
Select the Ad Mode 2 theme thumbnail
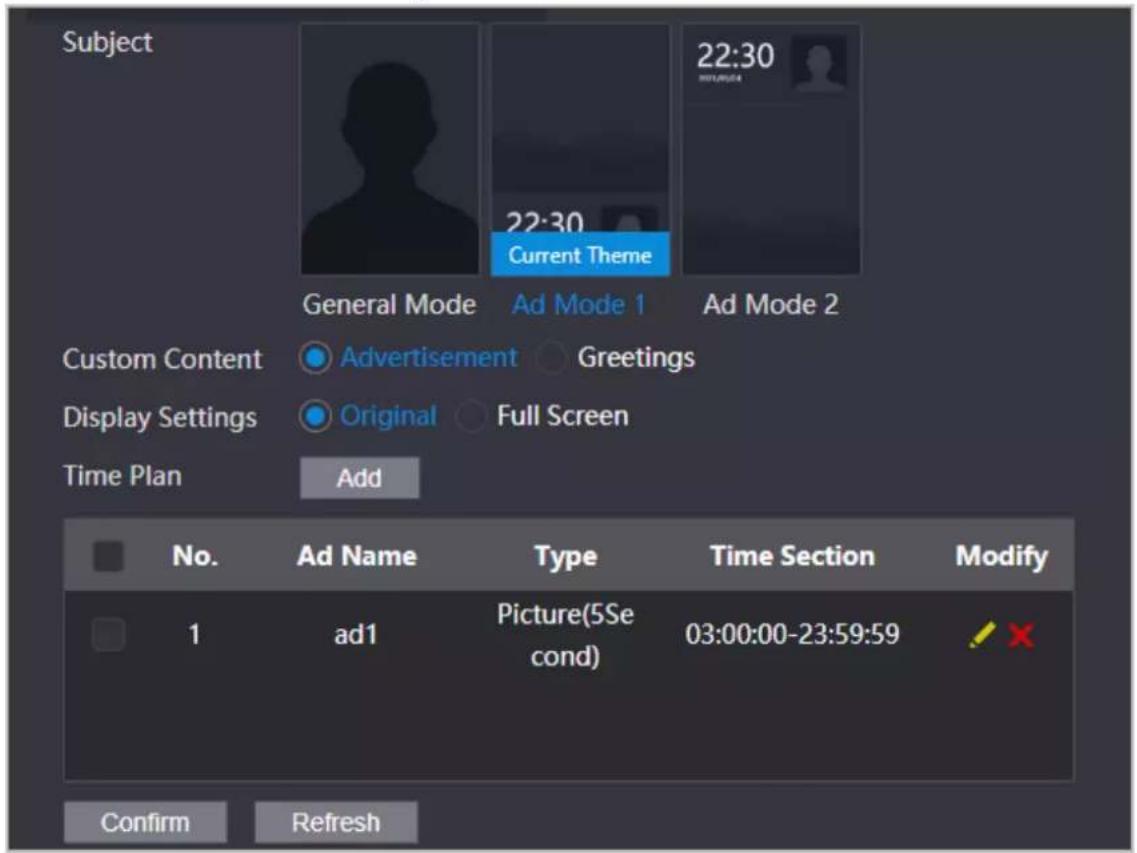coord(772,149)
